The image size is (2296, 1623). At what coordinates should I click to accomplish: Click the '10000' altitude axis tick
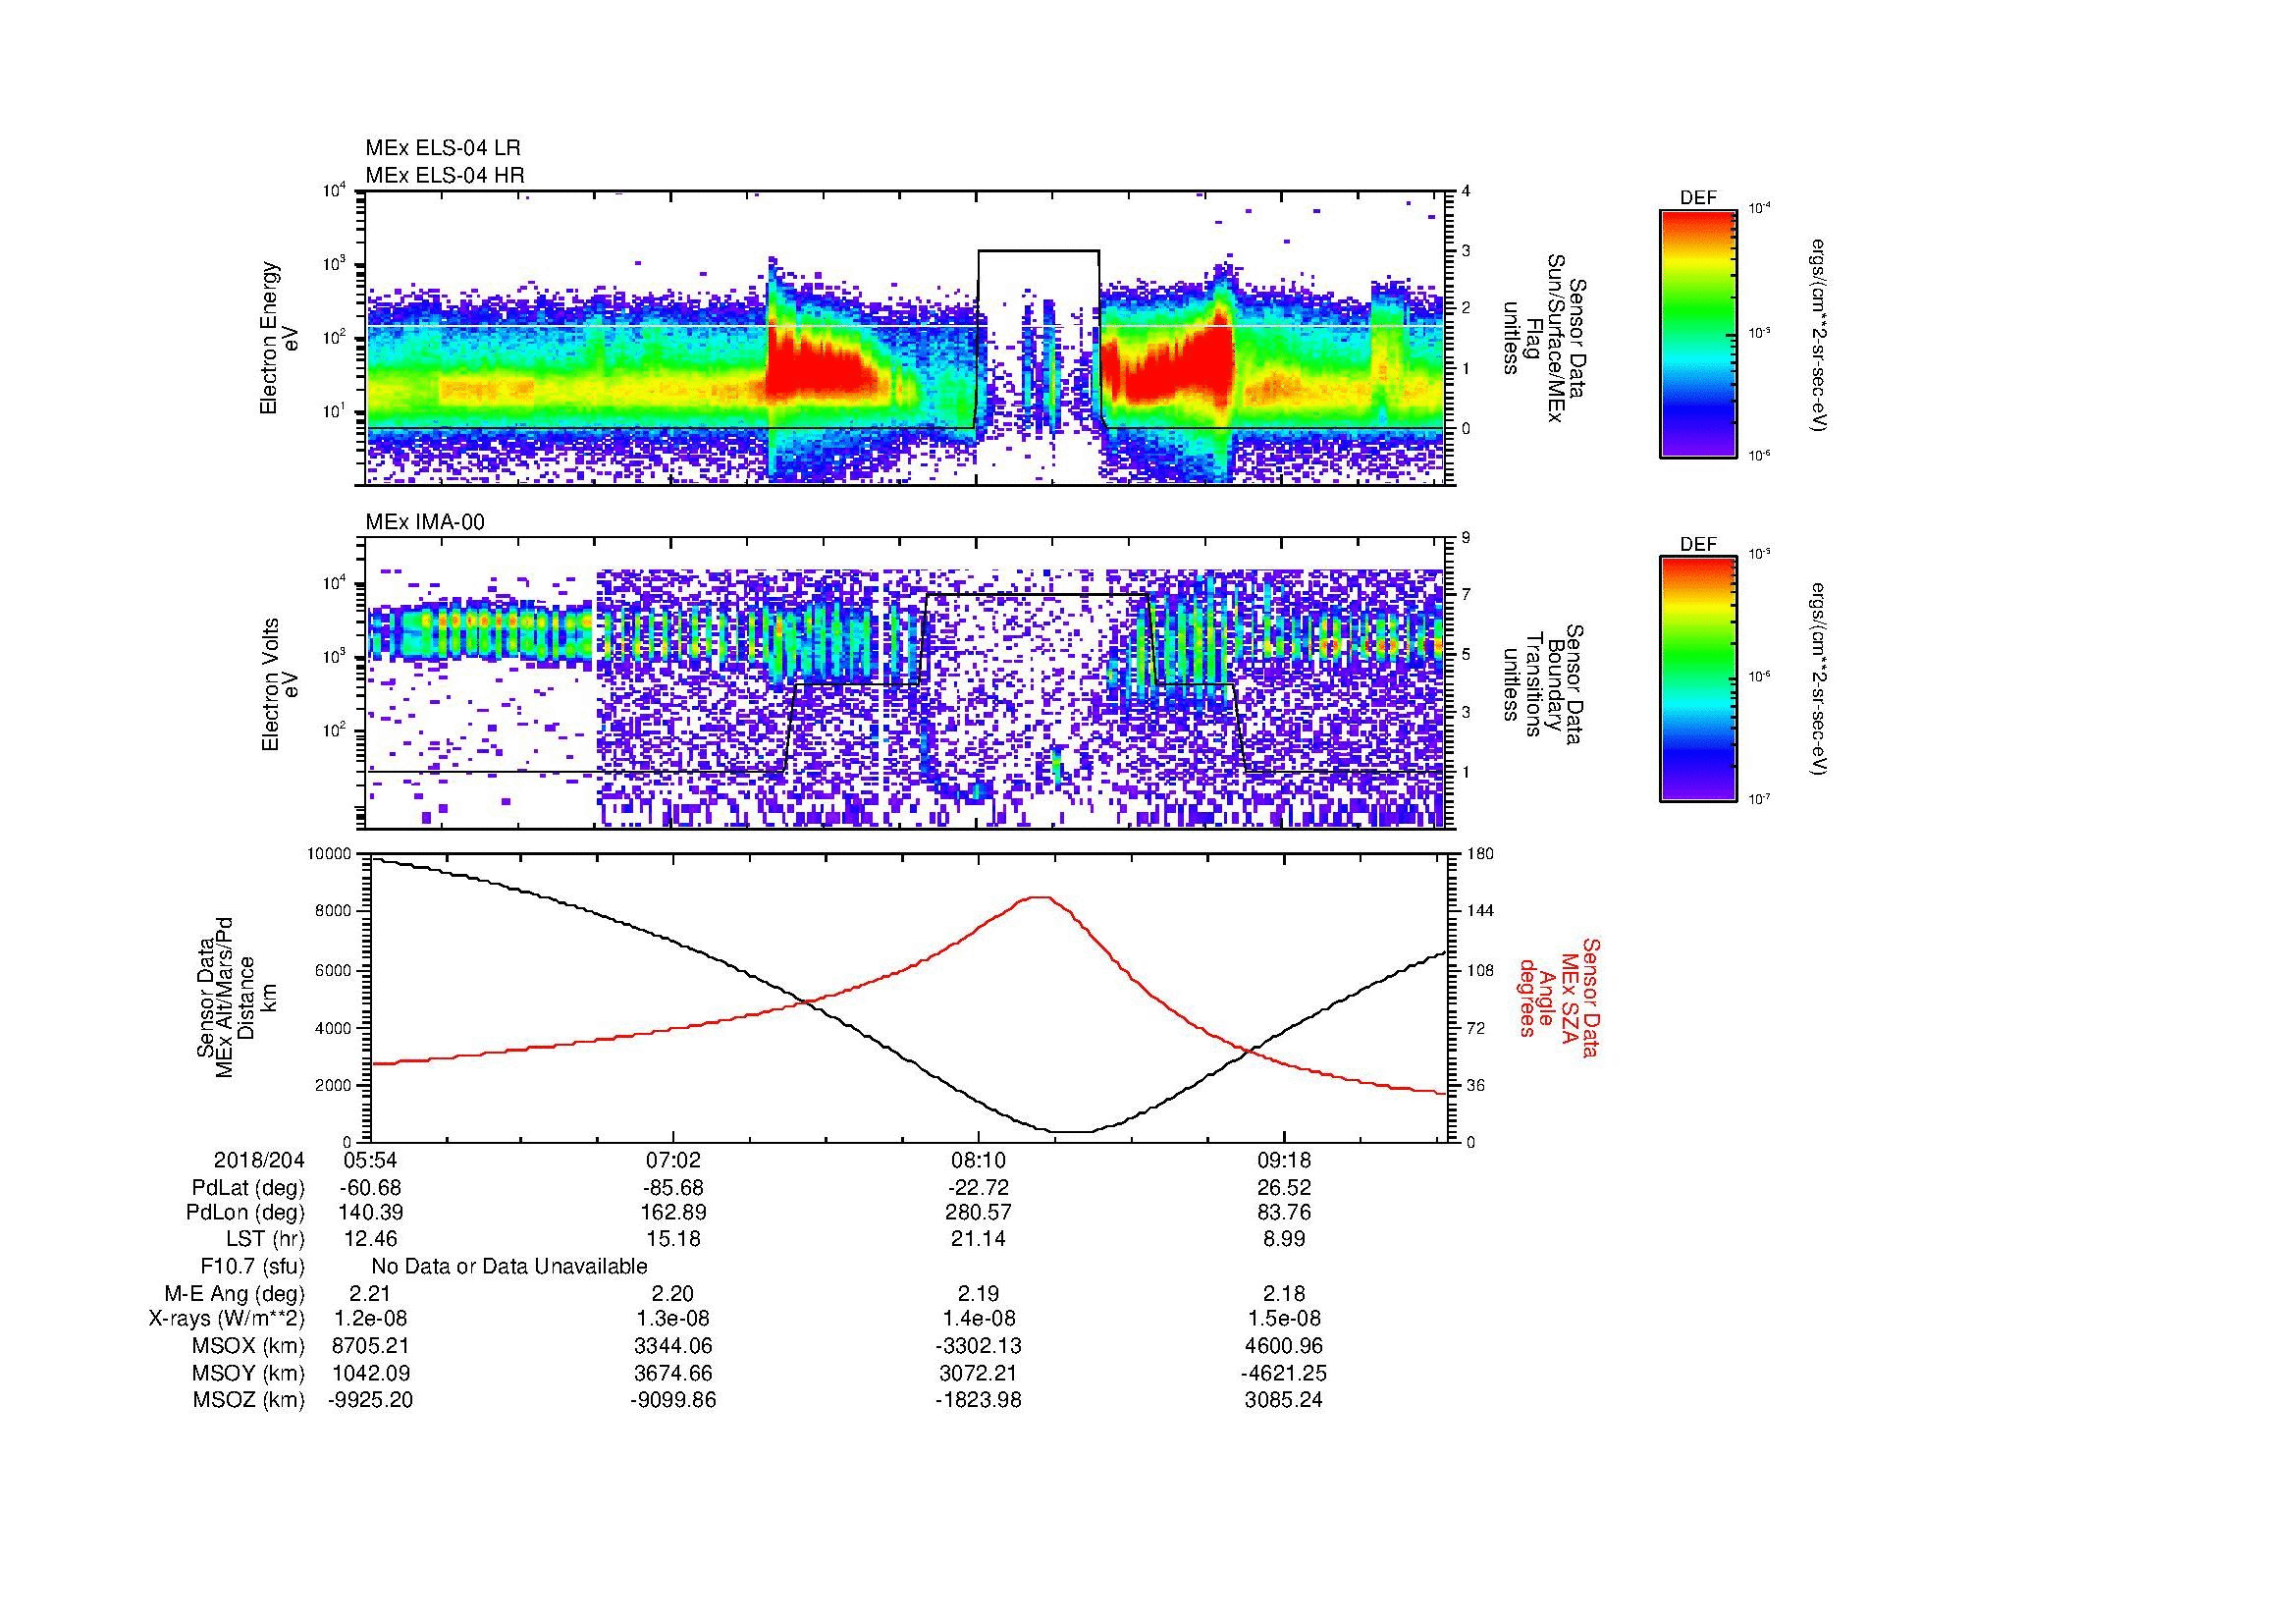pos(330,854)
